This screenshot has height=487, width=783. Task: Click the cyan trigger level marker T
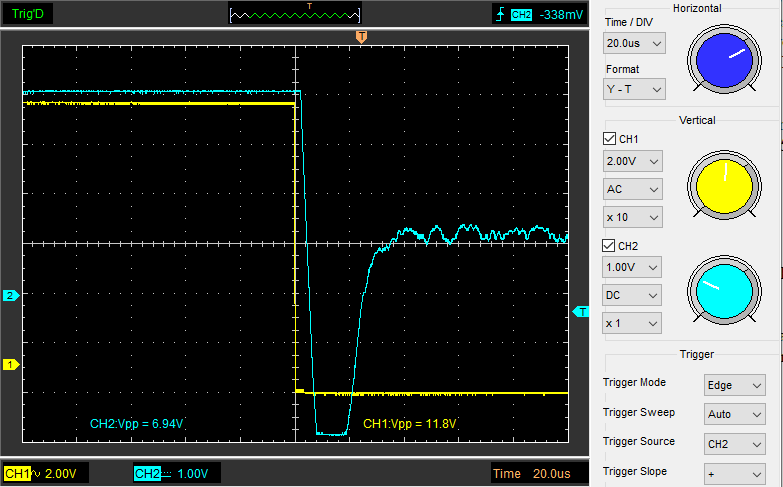pyautogui.click(x=581, y=312)
